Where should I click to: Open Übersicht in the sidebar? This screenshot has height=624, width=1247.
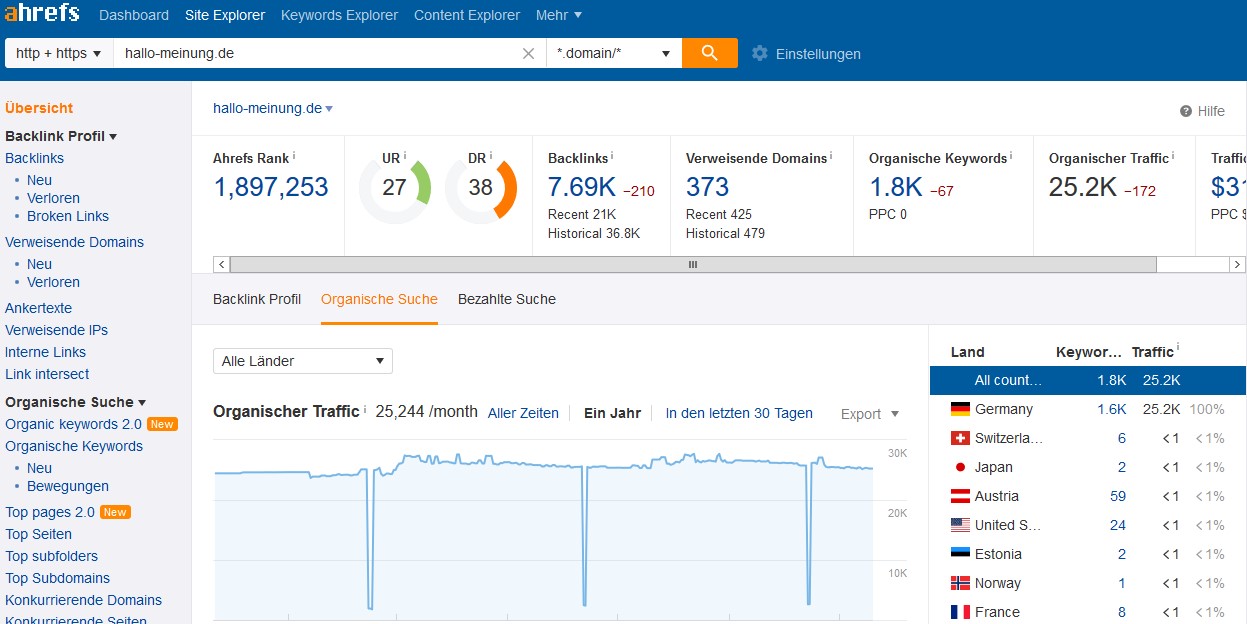click(x=39, y=108)
